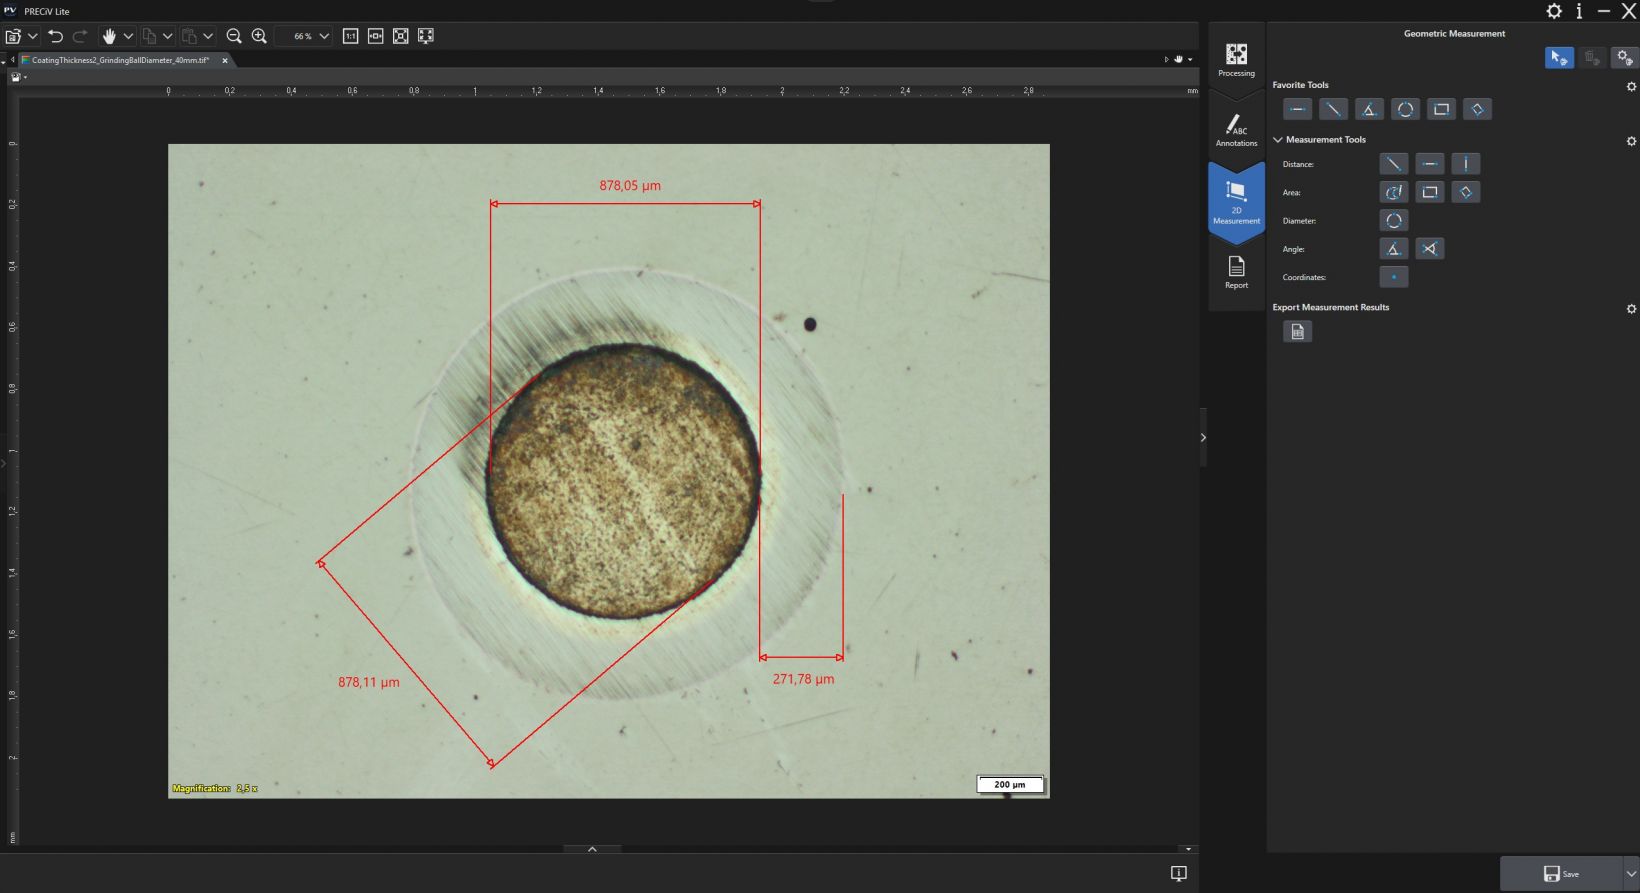Screen dimensions: 1640x893
Task: Select the CoatingThickness2_GrindingBallDiameter_40mm.tif tab
Action: (120, 60)
